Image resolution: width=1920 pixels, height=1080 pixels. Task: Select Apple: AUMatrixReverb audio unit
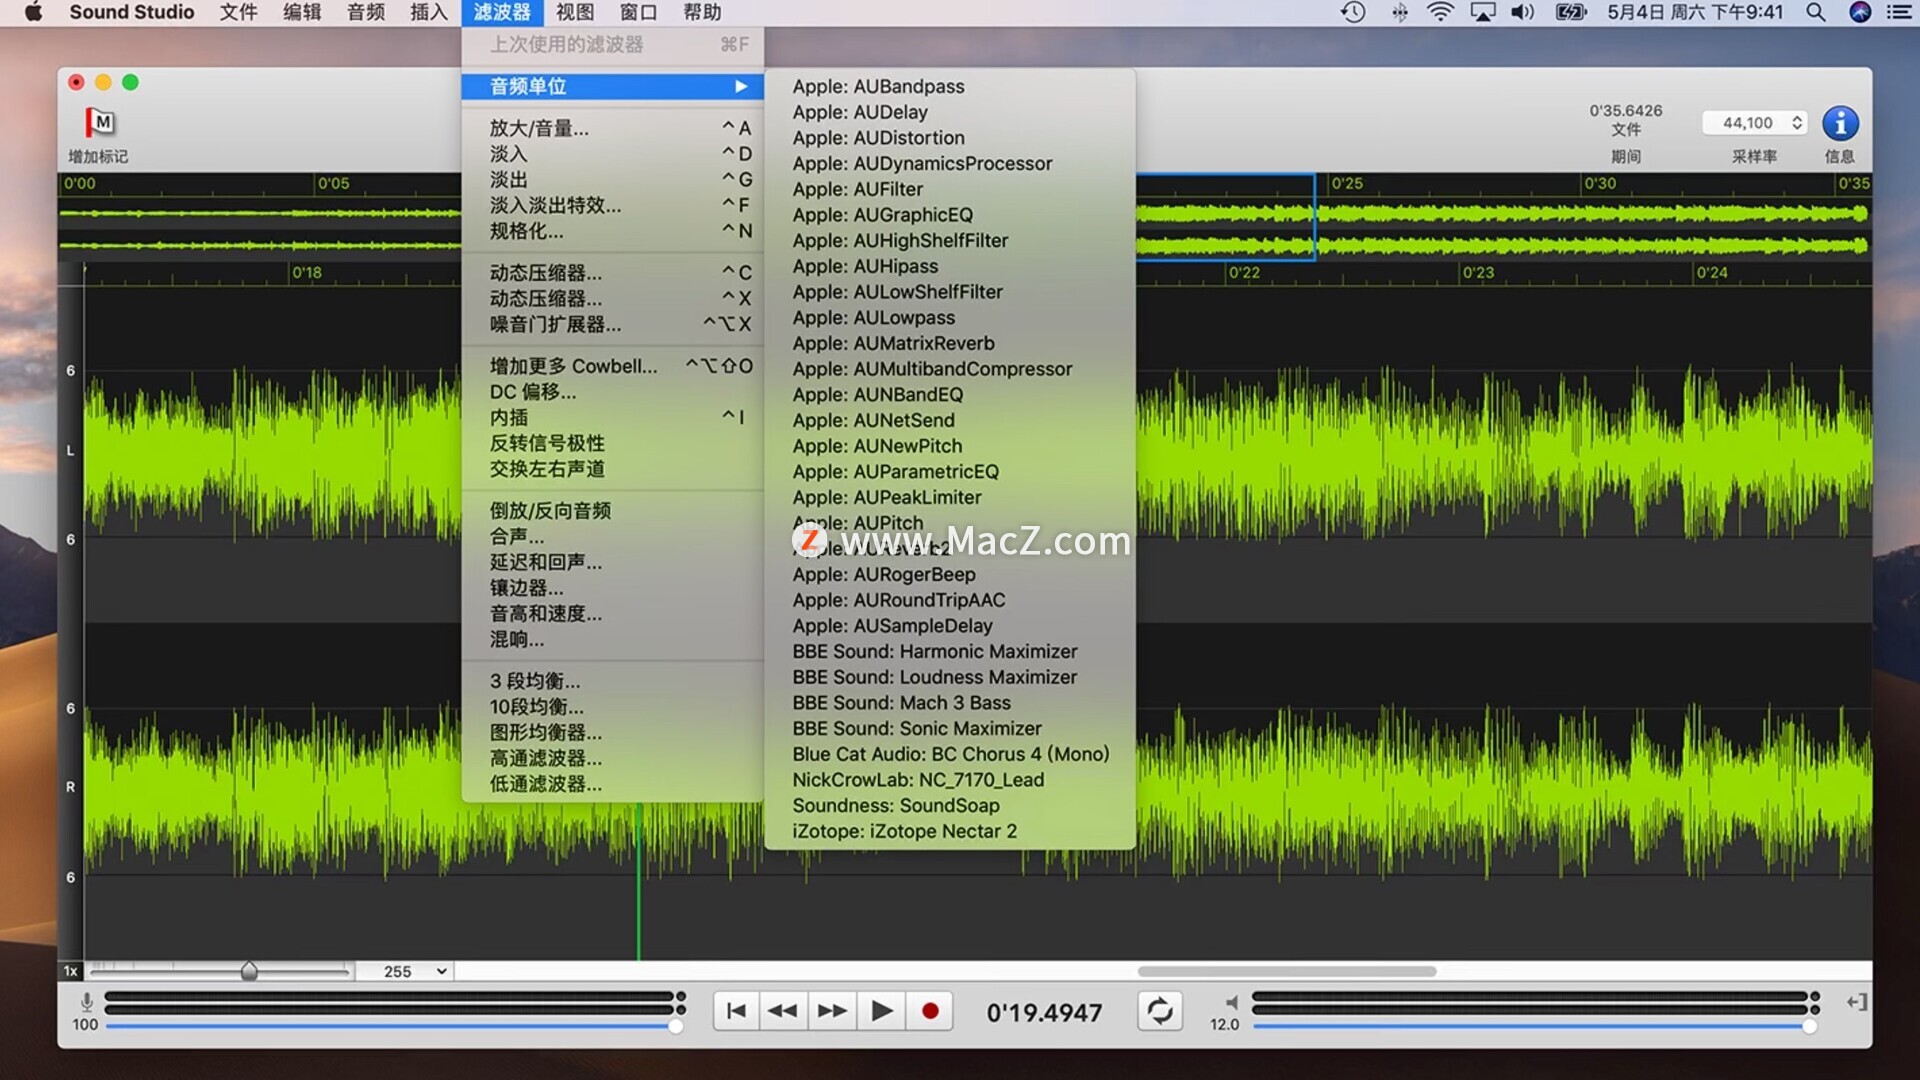(950, 343)
